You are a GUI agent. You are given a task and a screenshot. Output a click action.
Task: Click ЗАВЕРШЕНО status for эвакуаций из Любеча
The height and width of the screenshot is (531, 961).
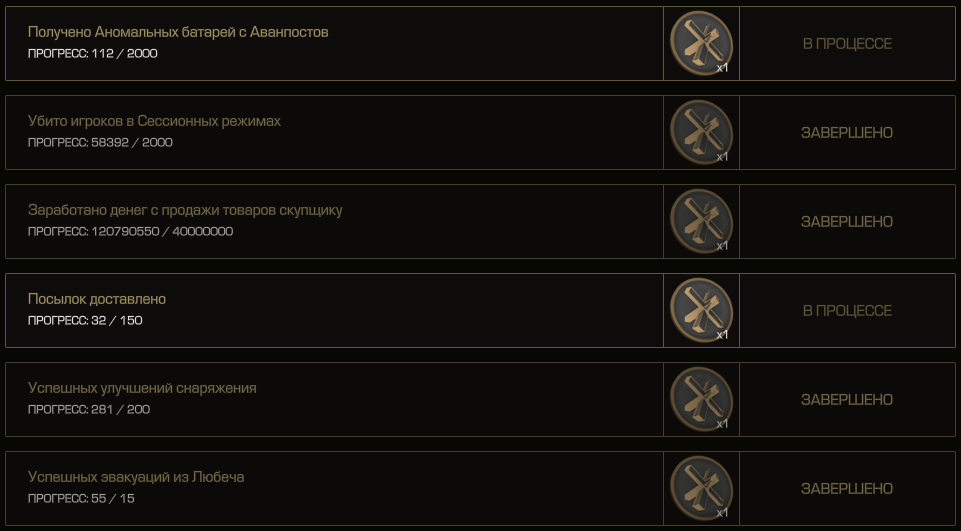click(847, 489)
